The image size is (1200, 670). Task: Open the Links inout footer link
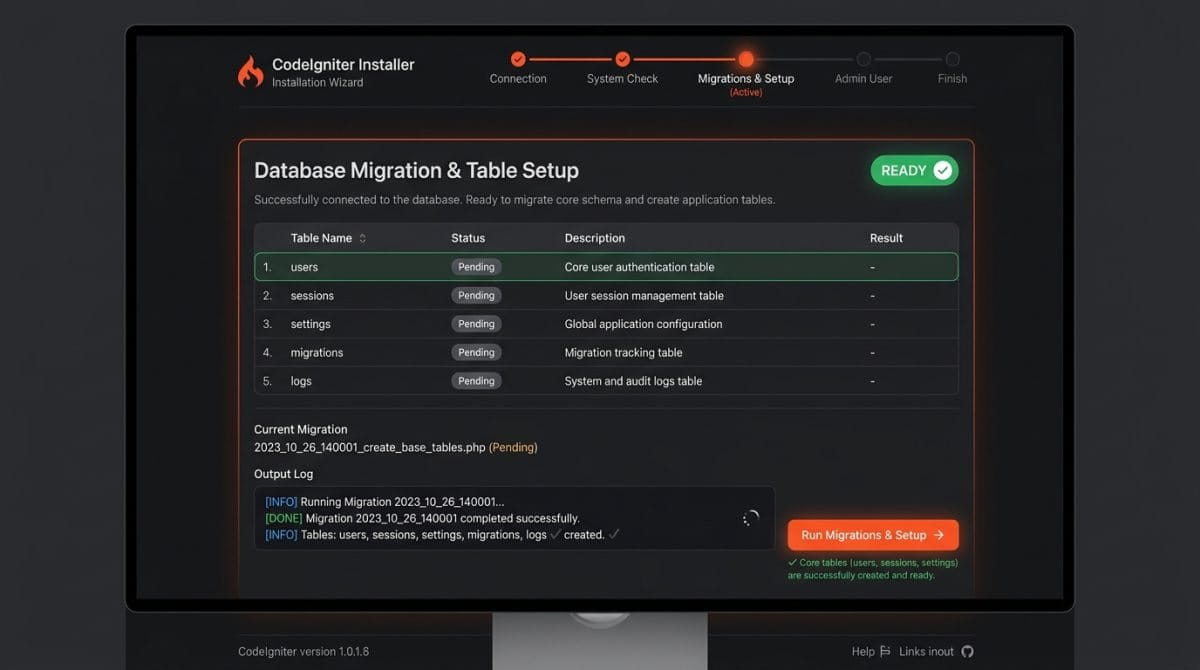(926, 651)
